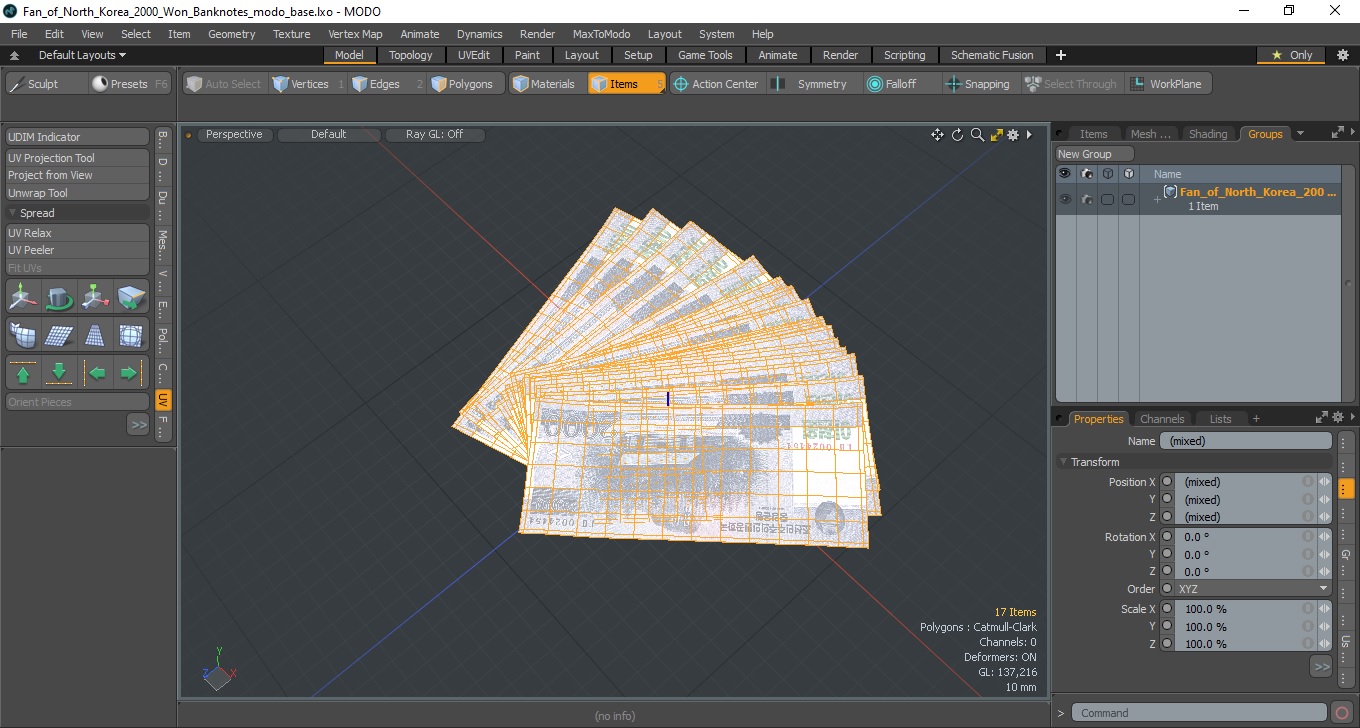The image size is (1360, 728).
Task: Click the viewport pan move icon
Action: 937,135
